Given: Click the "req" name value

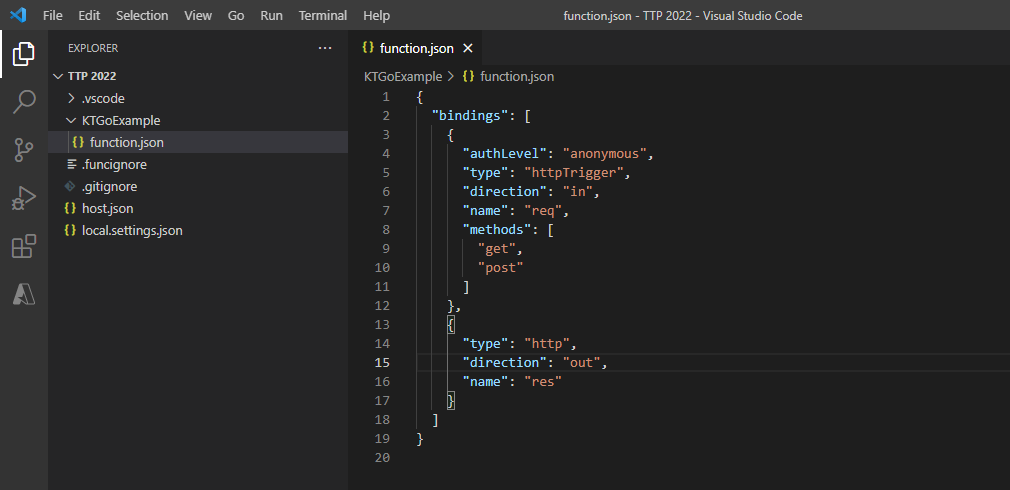Looking at the screenshot, I should click(544, 211).
